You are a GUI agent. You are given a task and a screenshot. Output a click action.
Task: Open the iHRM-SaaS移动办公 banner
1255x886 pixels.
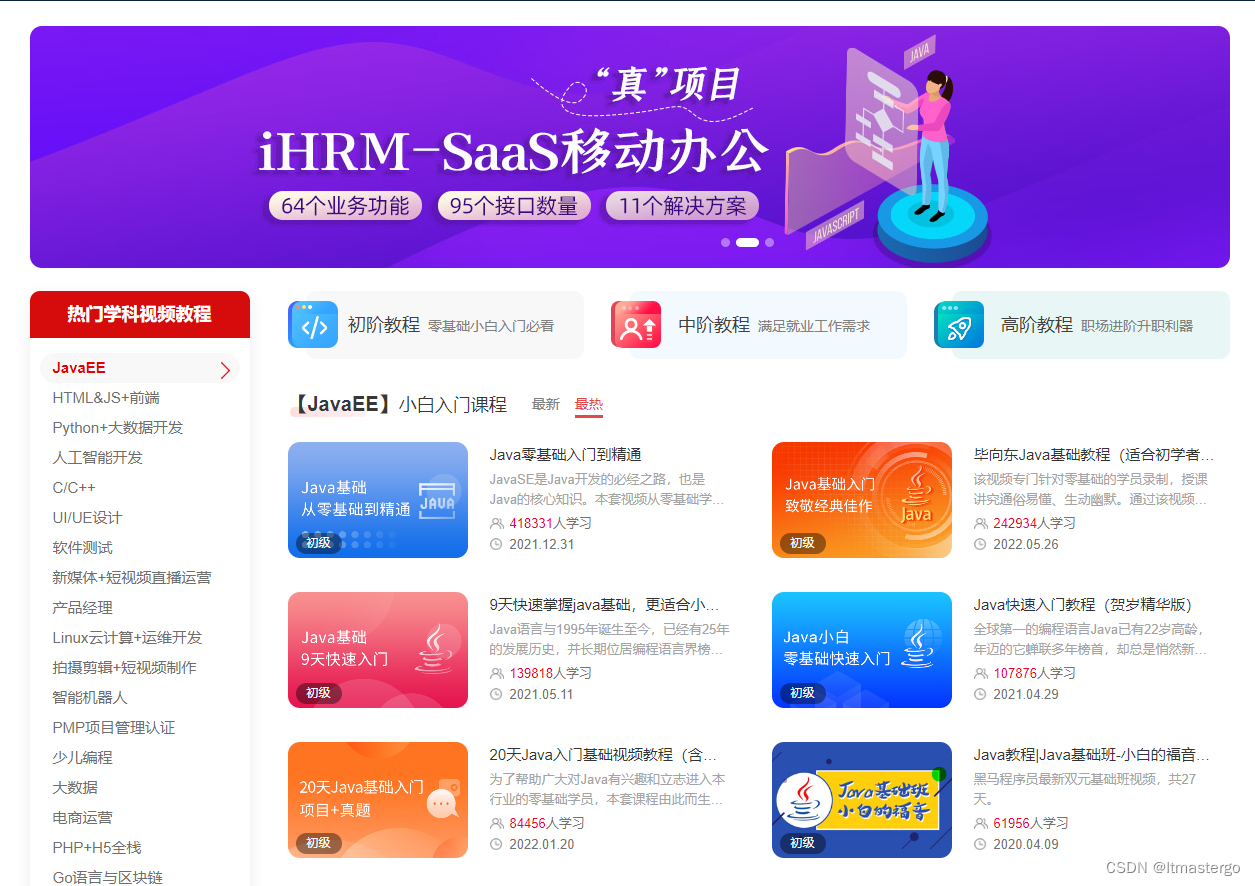pyautogui.click(x=630, y=147)
